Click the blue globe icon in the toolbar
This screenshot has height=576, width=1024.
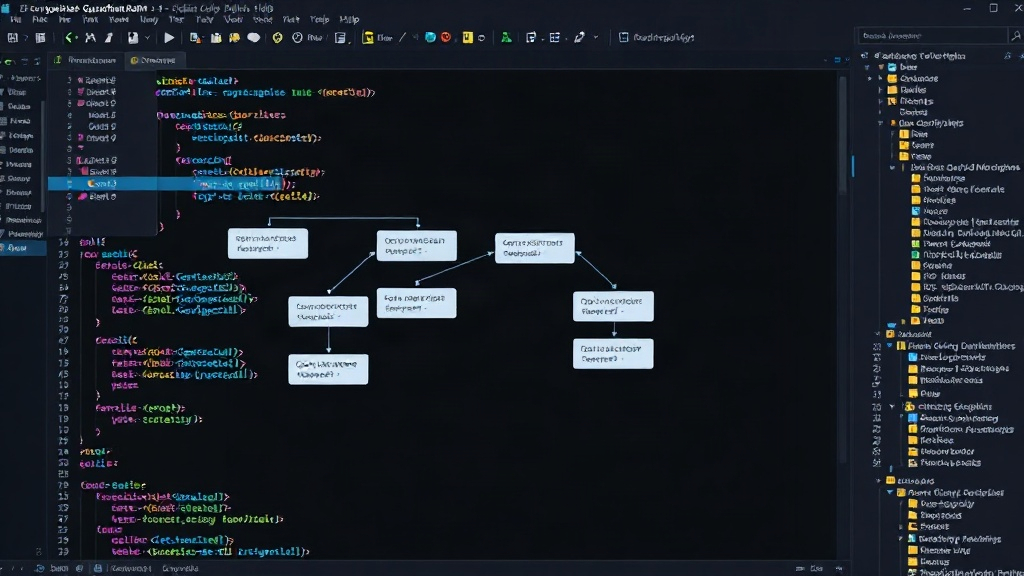(x=430, y=38)
